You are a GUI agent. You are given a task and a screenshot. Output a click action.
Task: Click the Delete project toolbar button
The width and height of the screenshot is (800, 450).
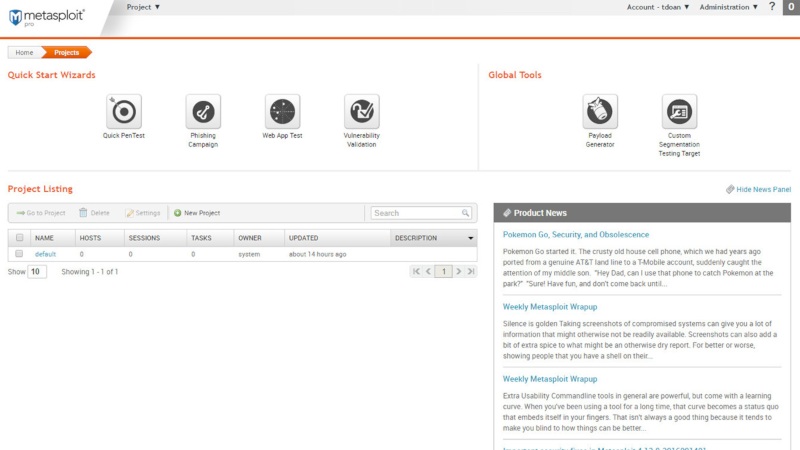point(94,213)
